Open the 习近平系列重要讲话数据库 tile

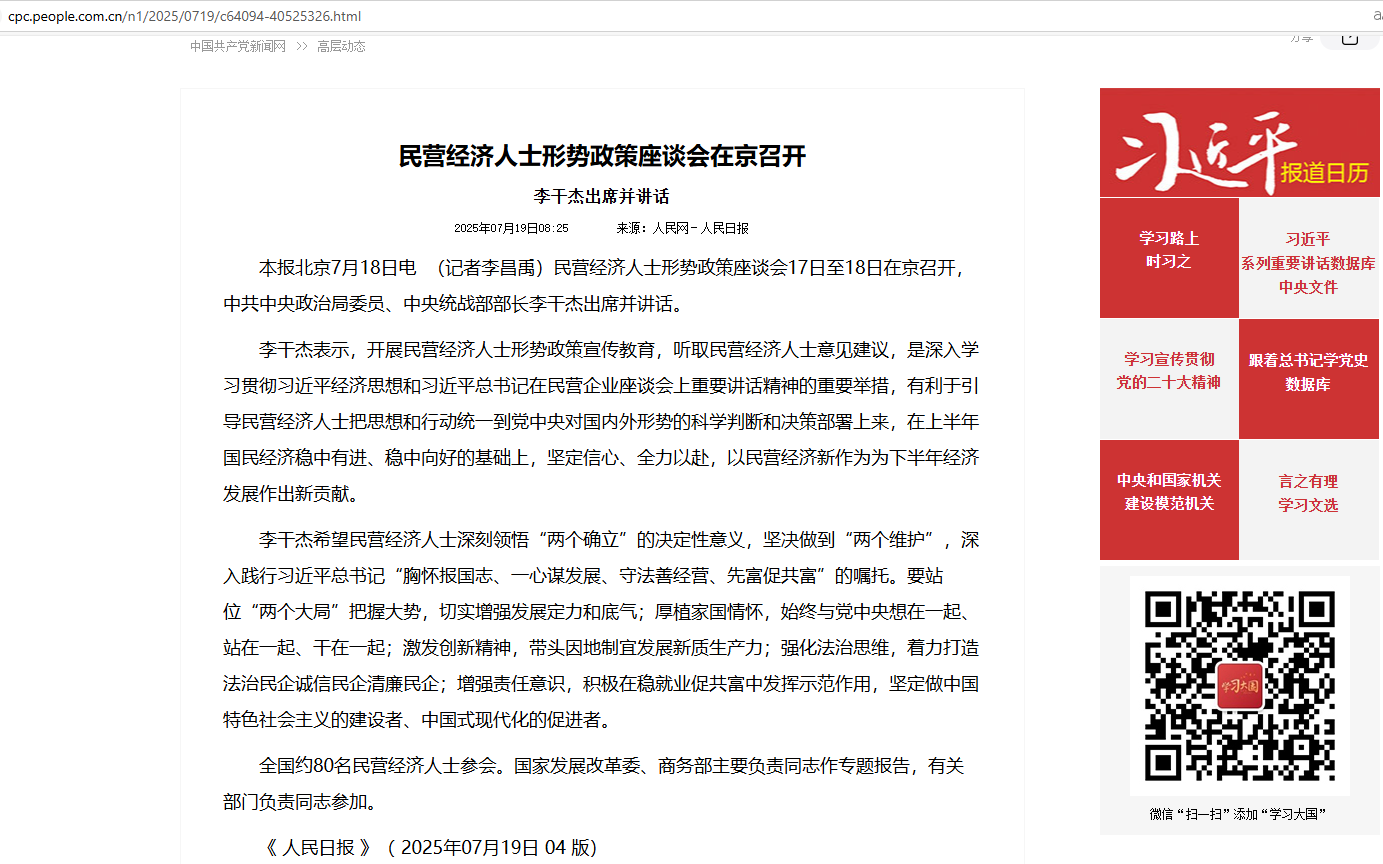1308,258
